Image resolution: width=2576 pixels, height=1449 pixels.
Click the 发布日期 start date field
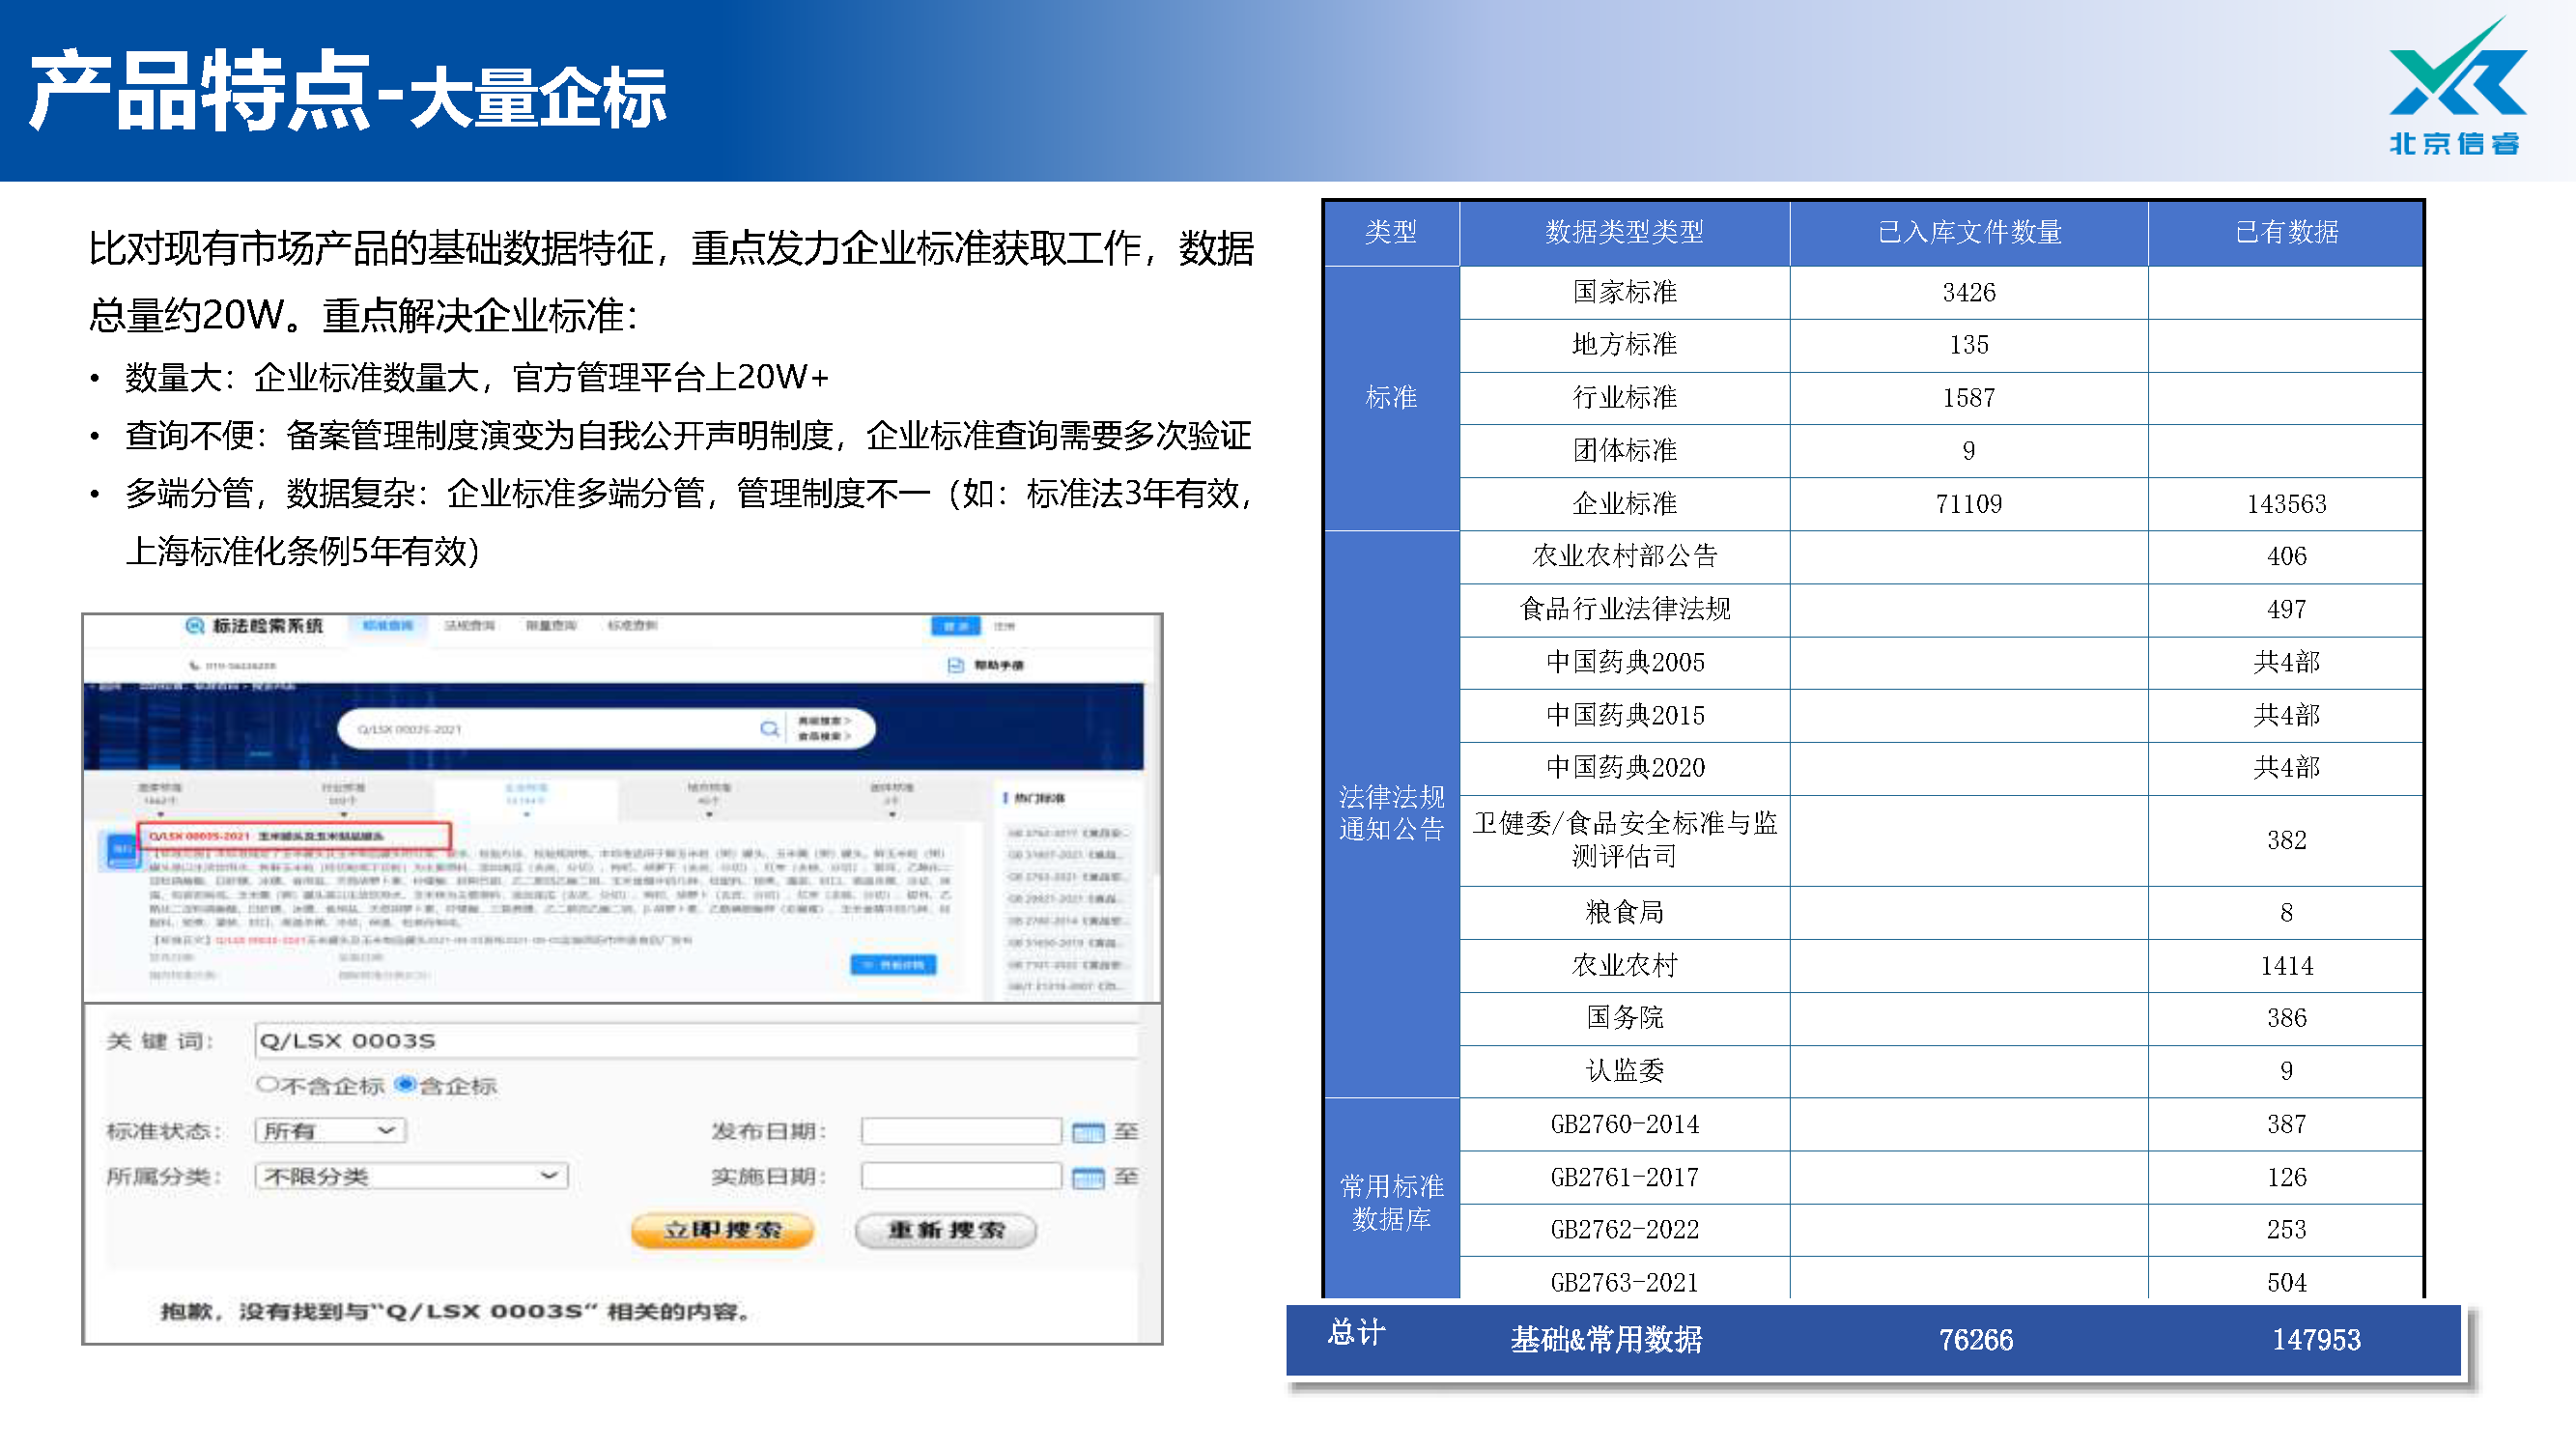[960, 1131]
